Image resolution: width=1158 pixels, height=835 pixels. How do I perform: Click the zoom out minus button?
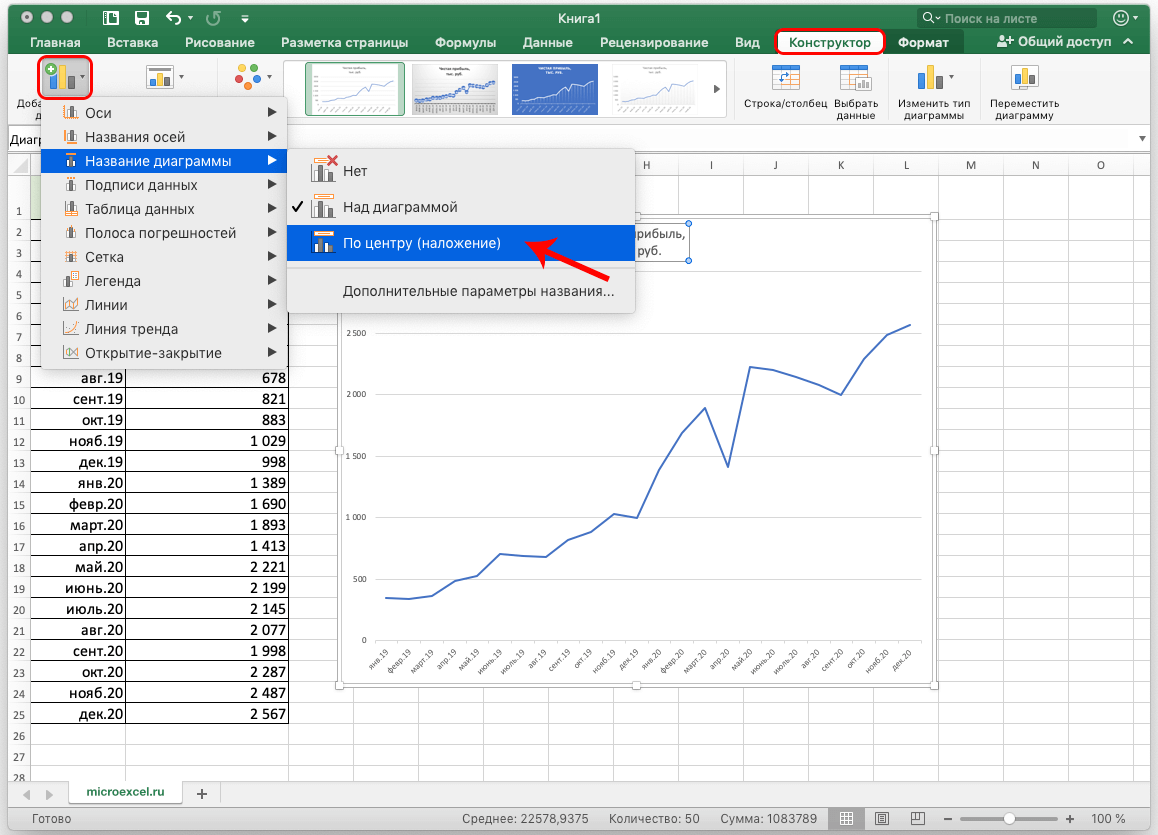[948, 819]
